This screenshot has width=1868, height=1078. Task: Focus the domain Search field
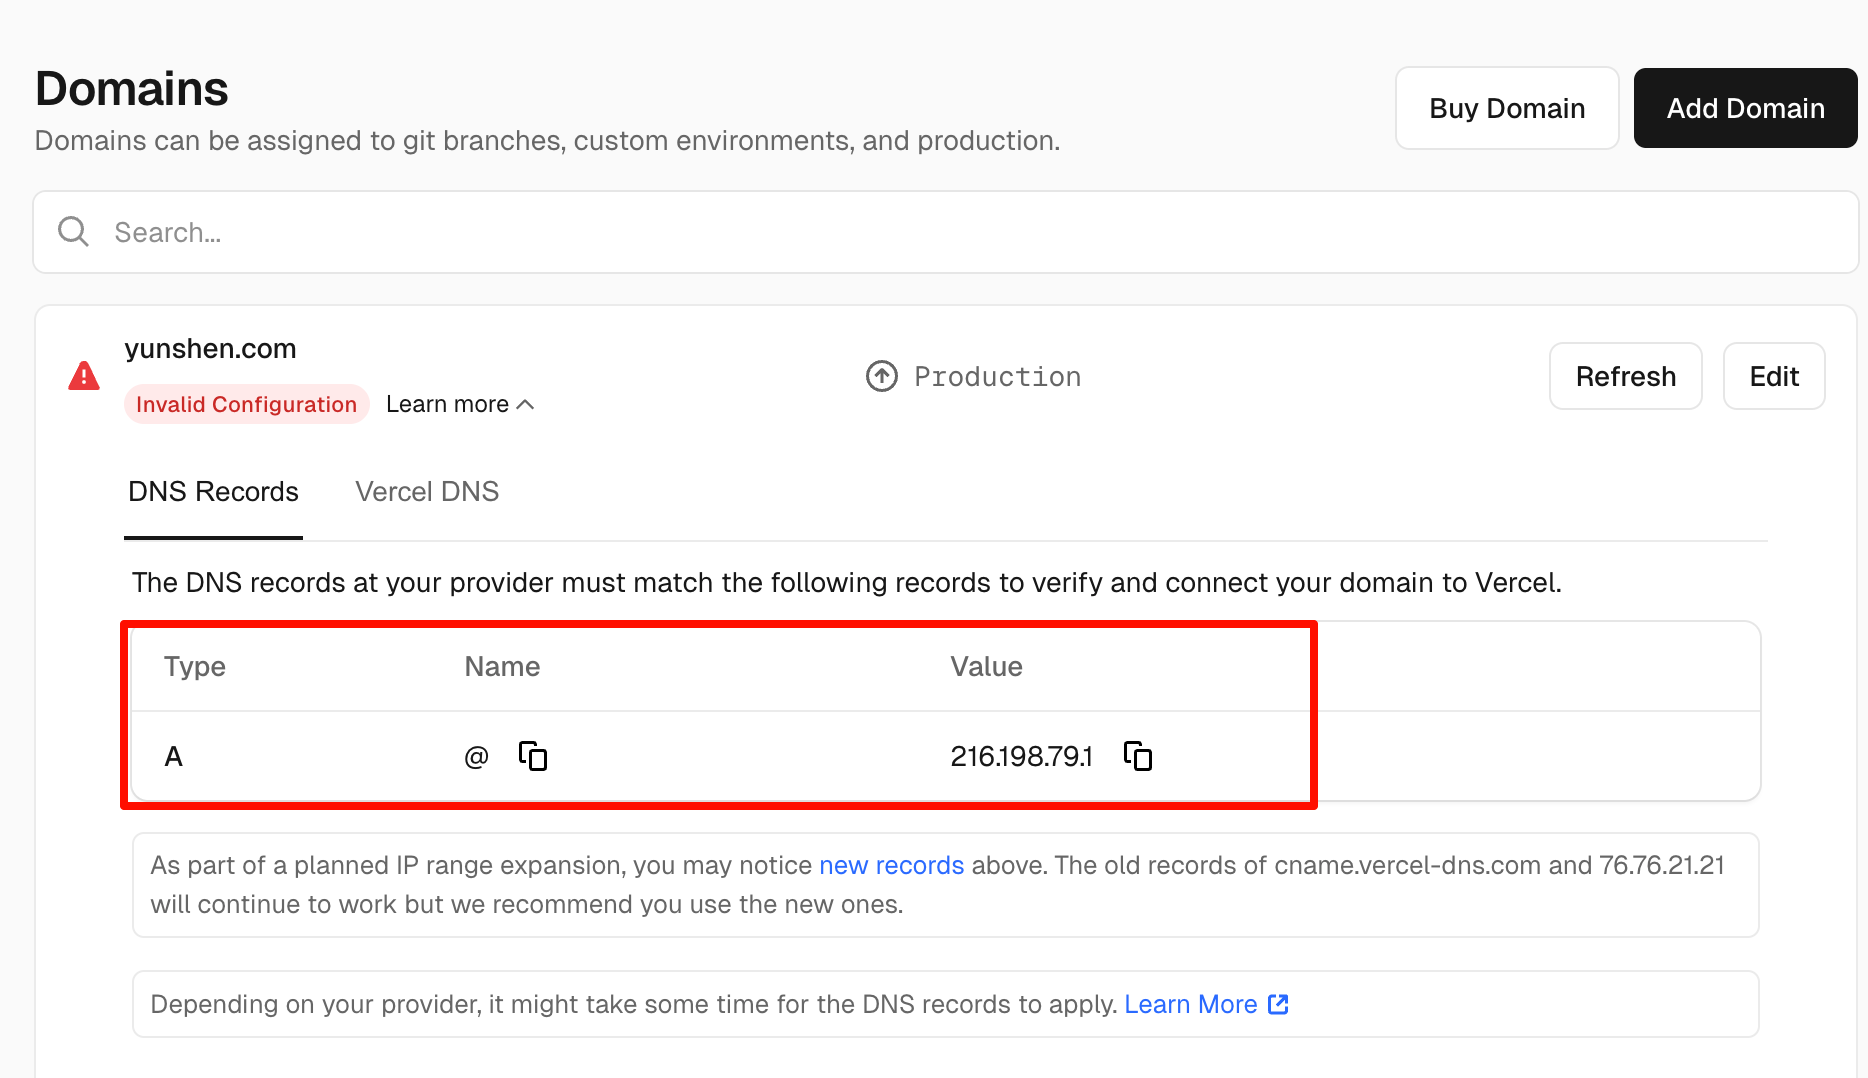coord(900,232)
